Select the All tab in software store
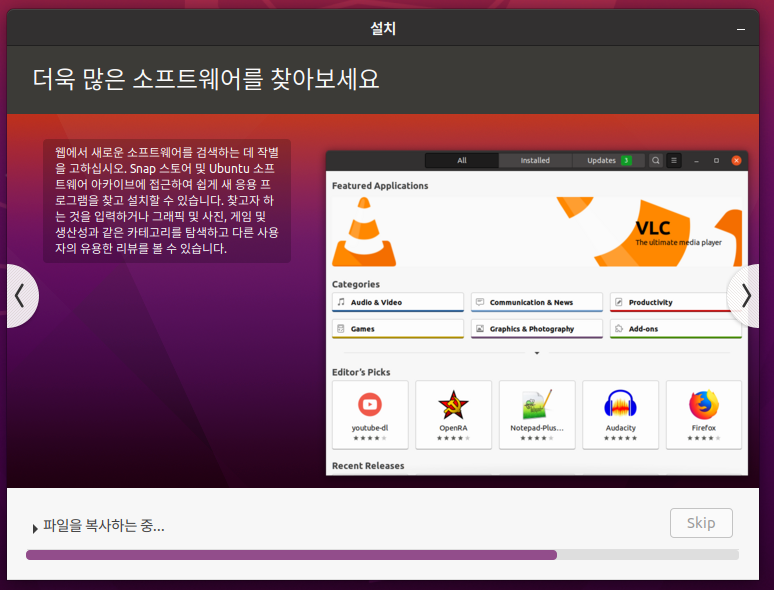Image resolution: width=774 pixels, height=590 pixels. pos(462,160)
